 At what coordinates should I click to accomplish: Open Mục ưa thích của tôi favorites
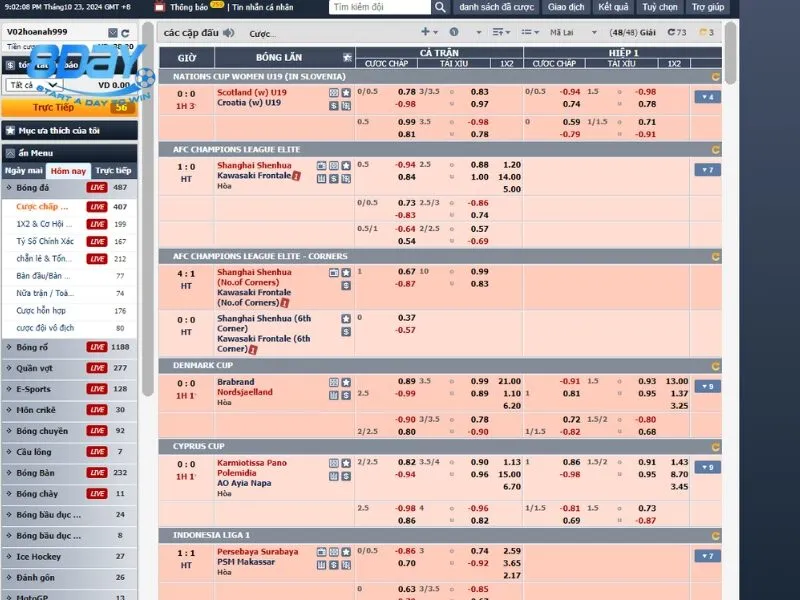70,131
